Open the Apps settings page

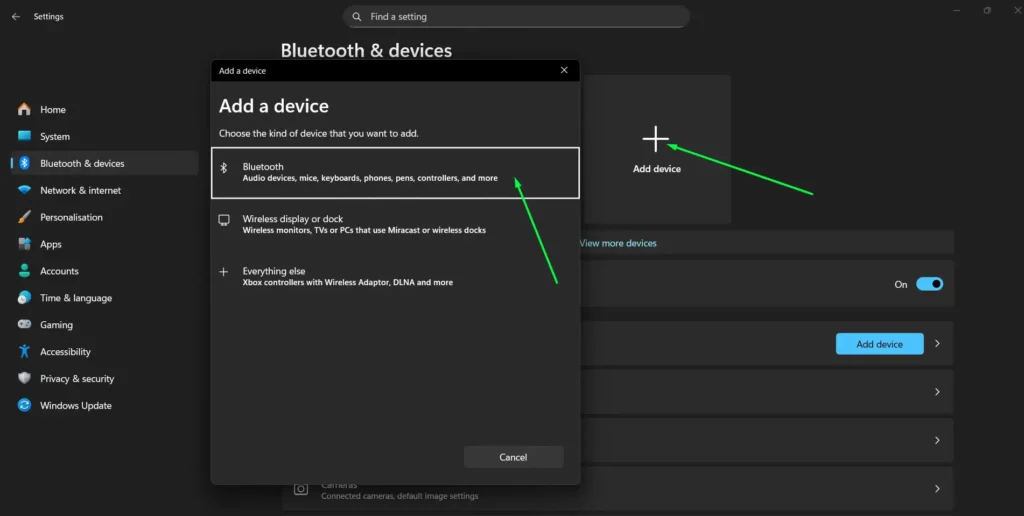coord(104,244)
